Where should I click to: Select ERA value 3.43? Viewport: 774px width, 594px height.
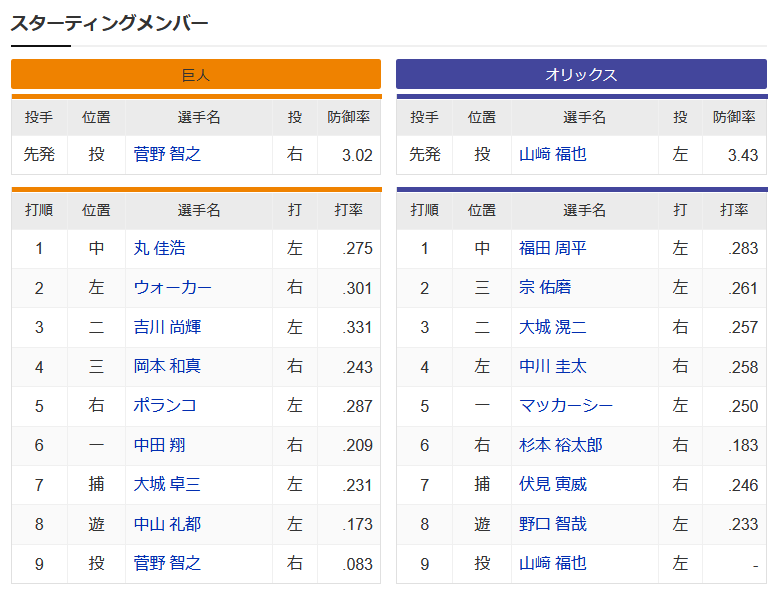click(743, 155)
